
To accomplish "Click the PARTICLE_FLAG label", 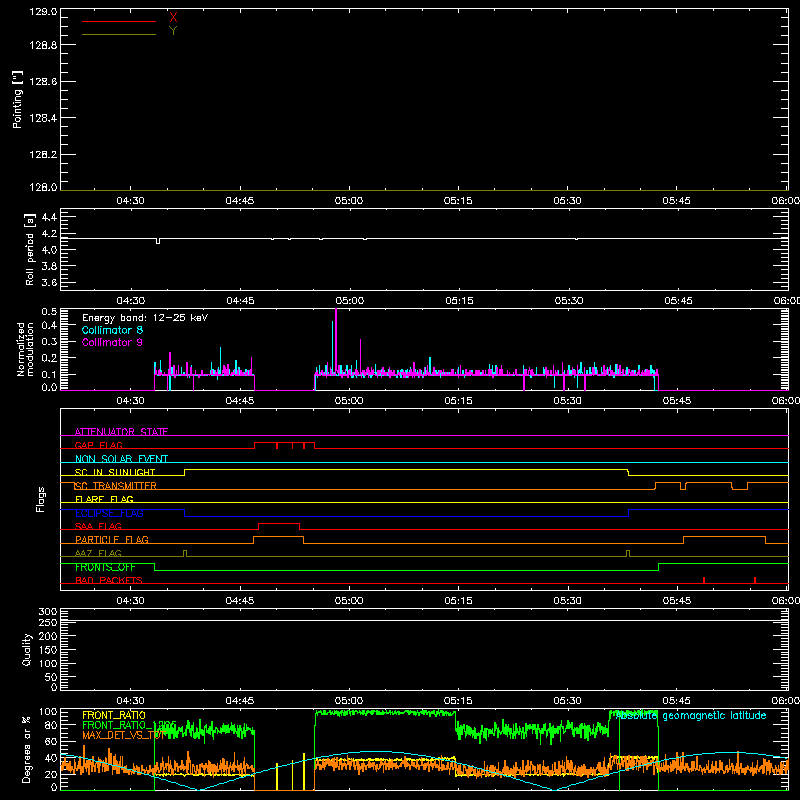I will click(x=112, y=539).
